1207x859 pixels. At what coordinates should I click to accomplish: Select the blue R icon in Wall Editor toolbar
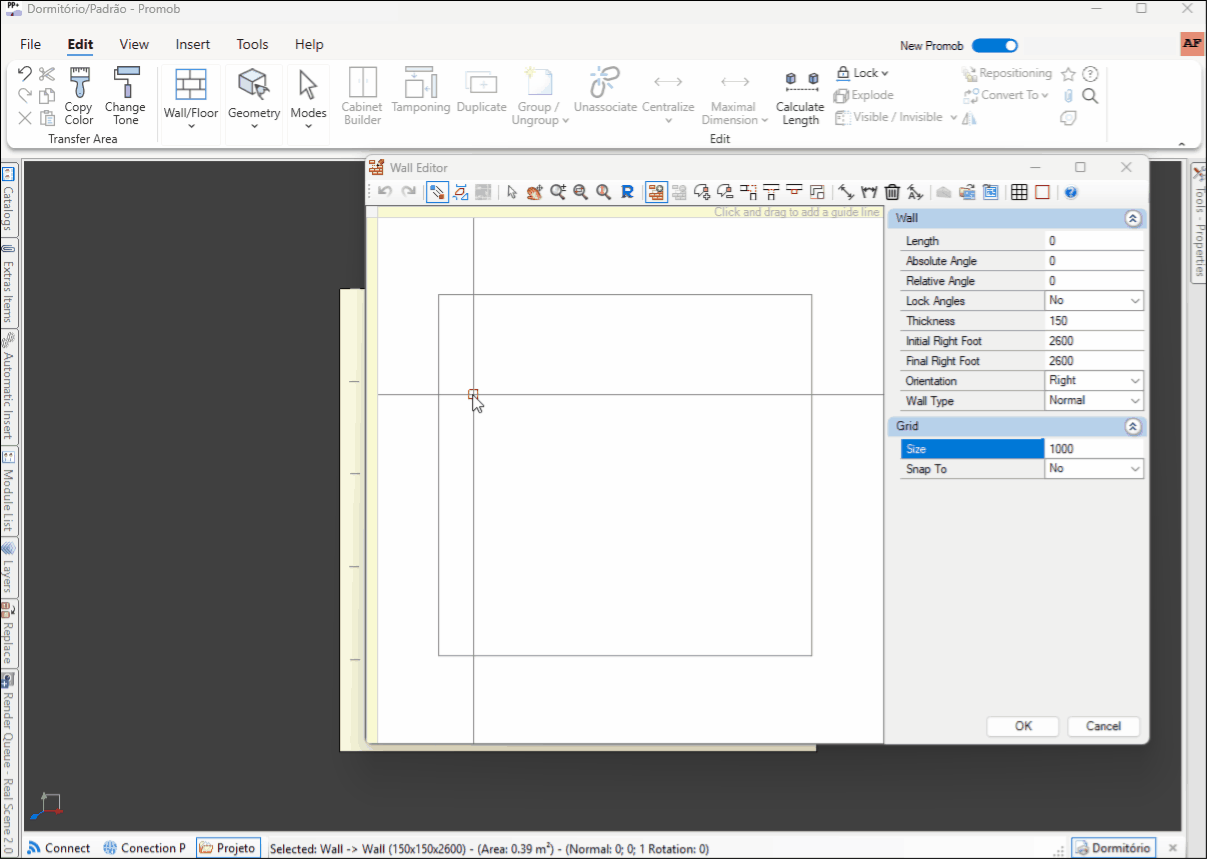pos(627,192)
